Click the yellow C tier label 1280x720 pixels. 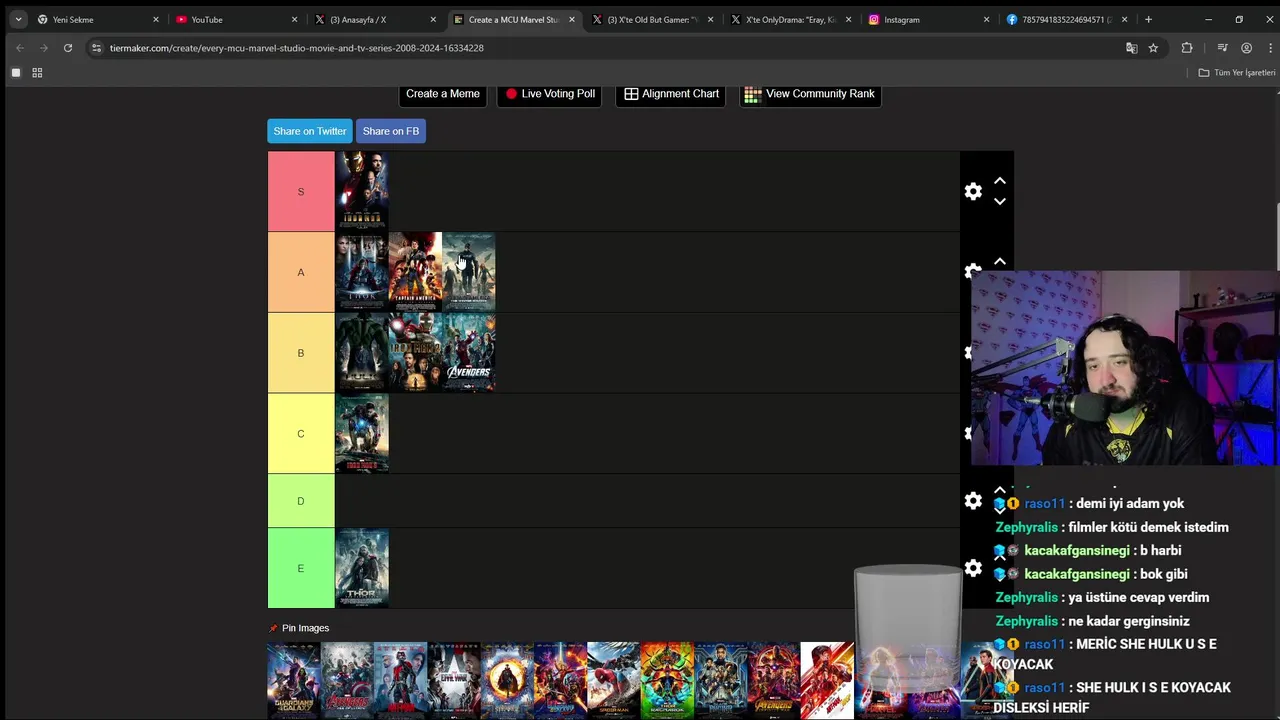click(x=301, y=433)
